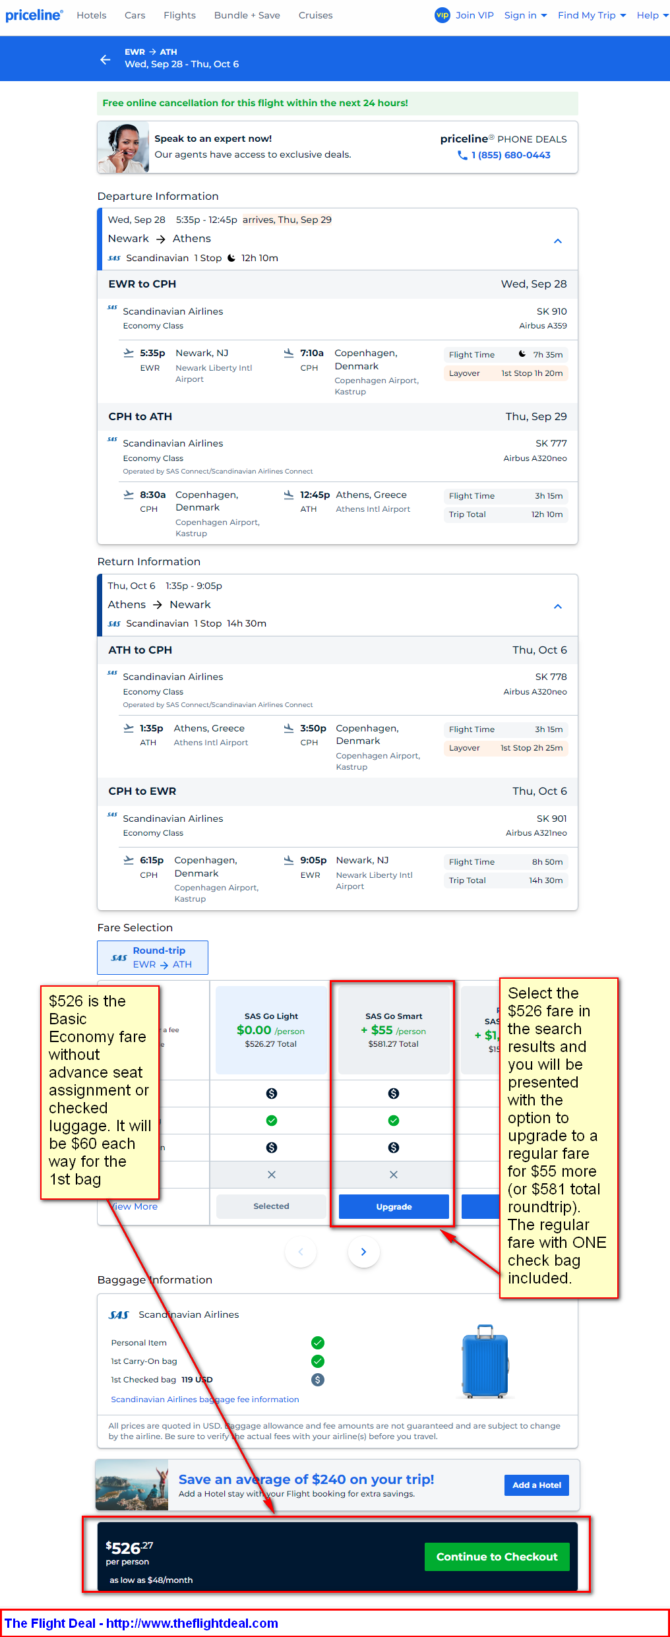Click the Join VIP link
Image resolution: width=670 pixels, height=1637 pixels.
coord(475,15)
